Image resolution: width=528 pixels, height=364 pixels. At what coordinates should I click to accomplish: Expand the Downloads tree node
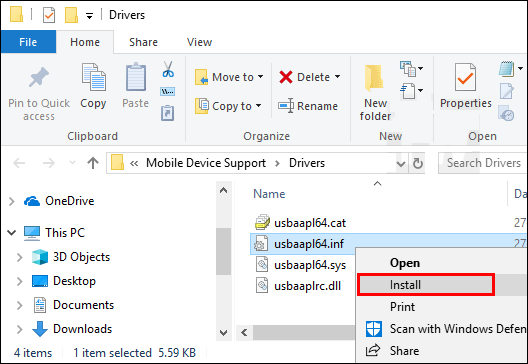pos(20,329)
